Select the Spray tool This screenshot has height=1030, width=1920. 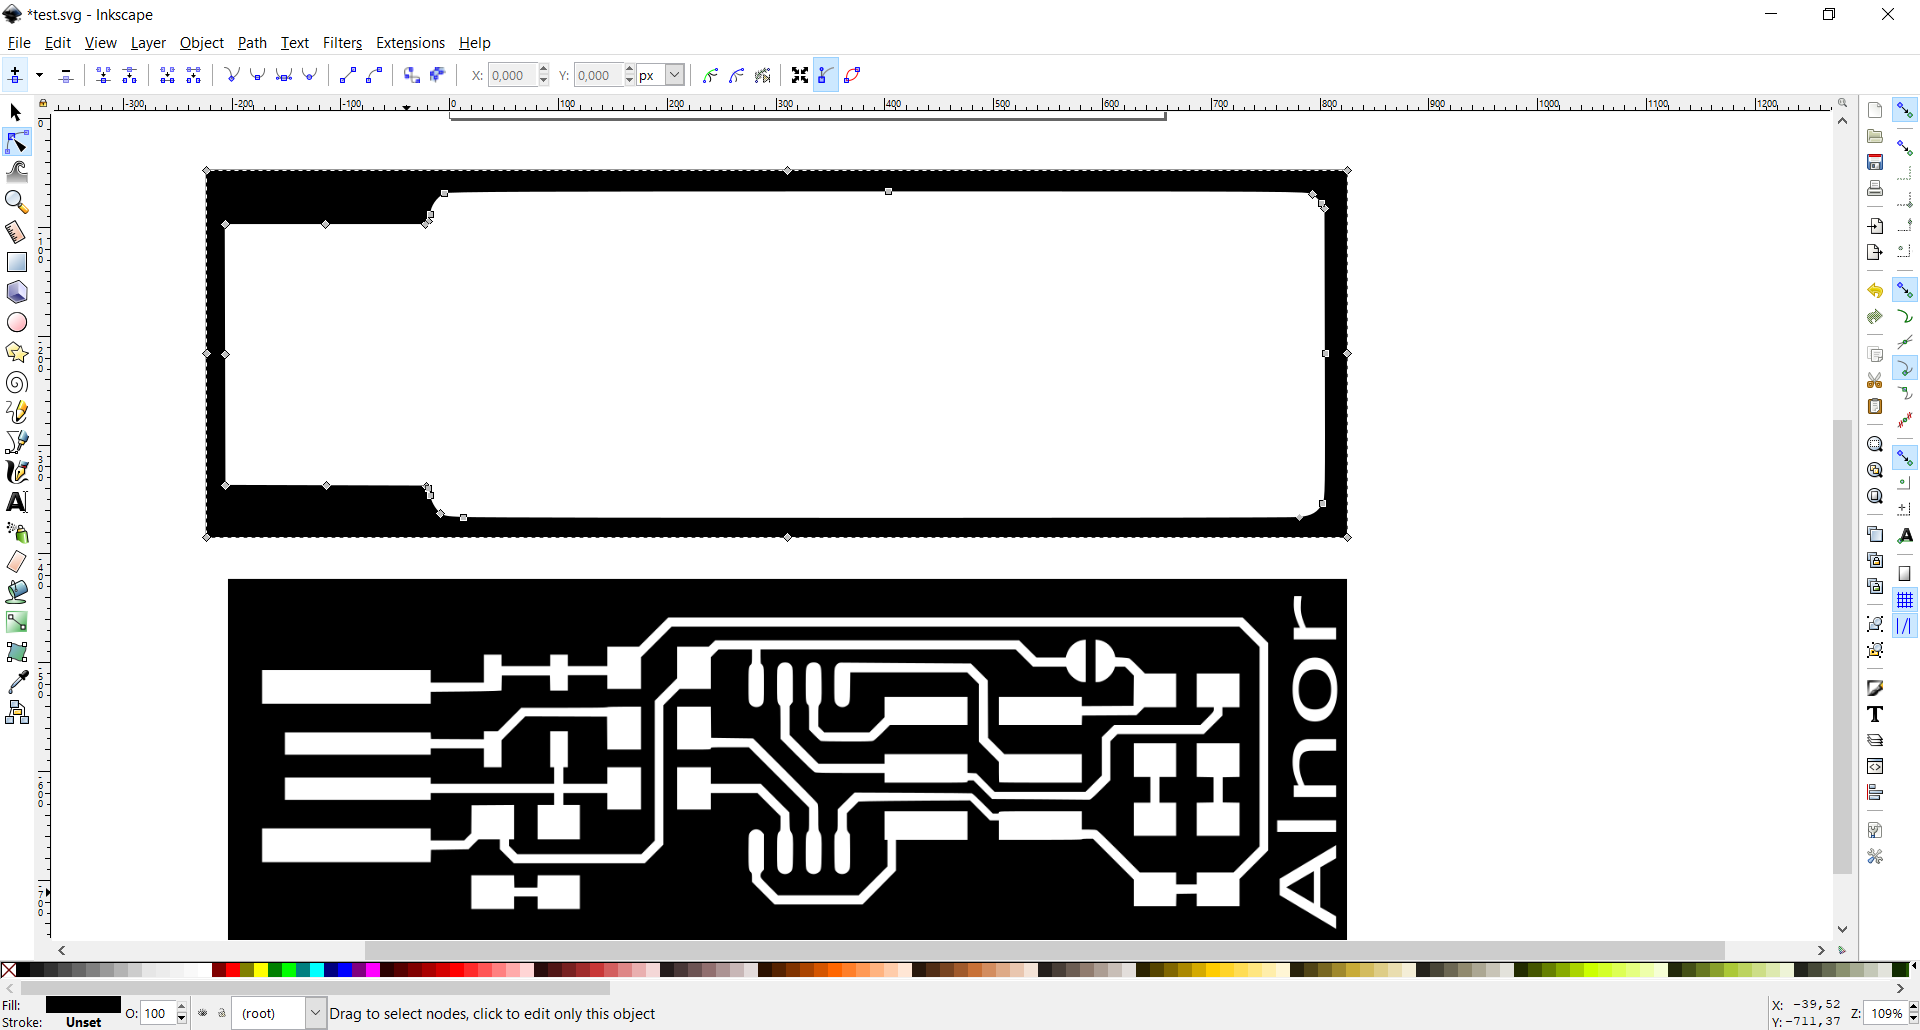coord(17,532)
